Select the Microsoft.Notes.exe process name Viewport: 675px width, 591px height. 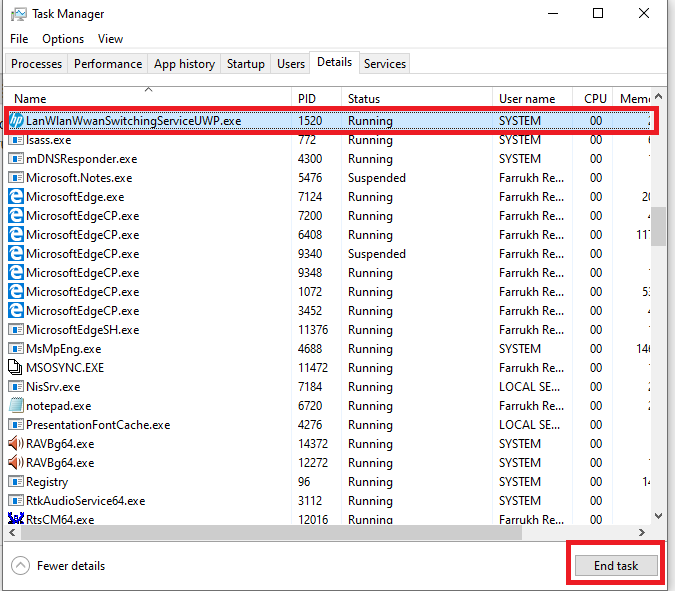pyautogui.click(x=79, y=178)
